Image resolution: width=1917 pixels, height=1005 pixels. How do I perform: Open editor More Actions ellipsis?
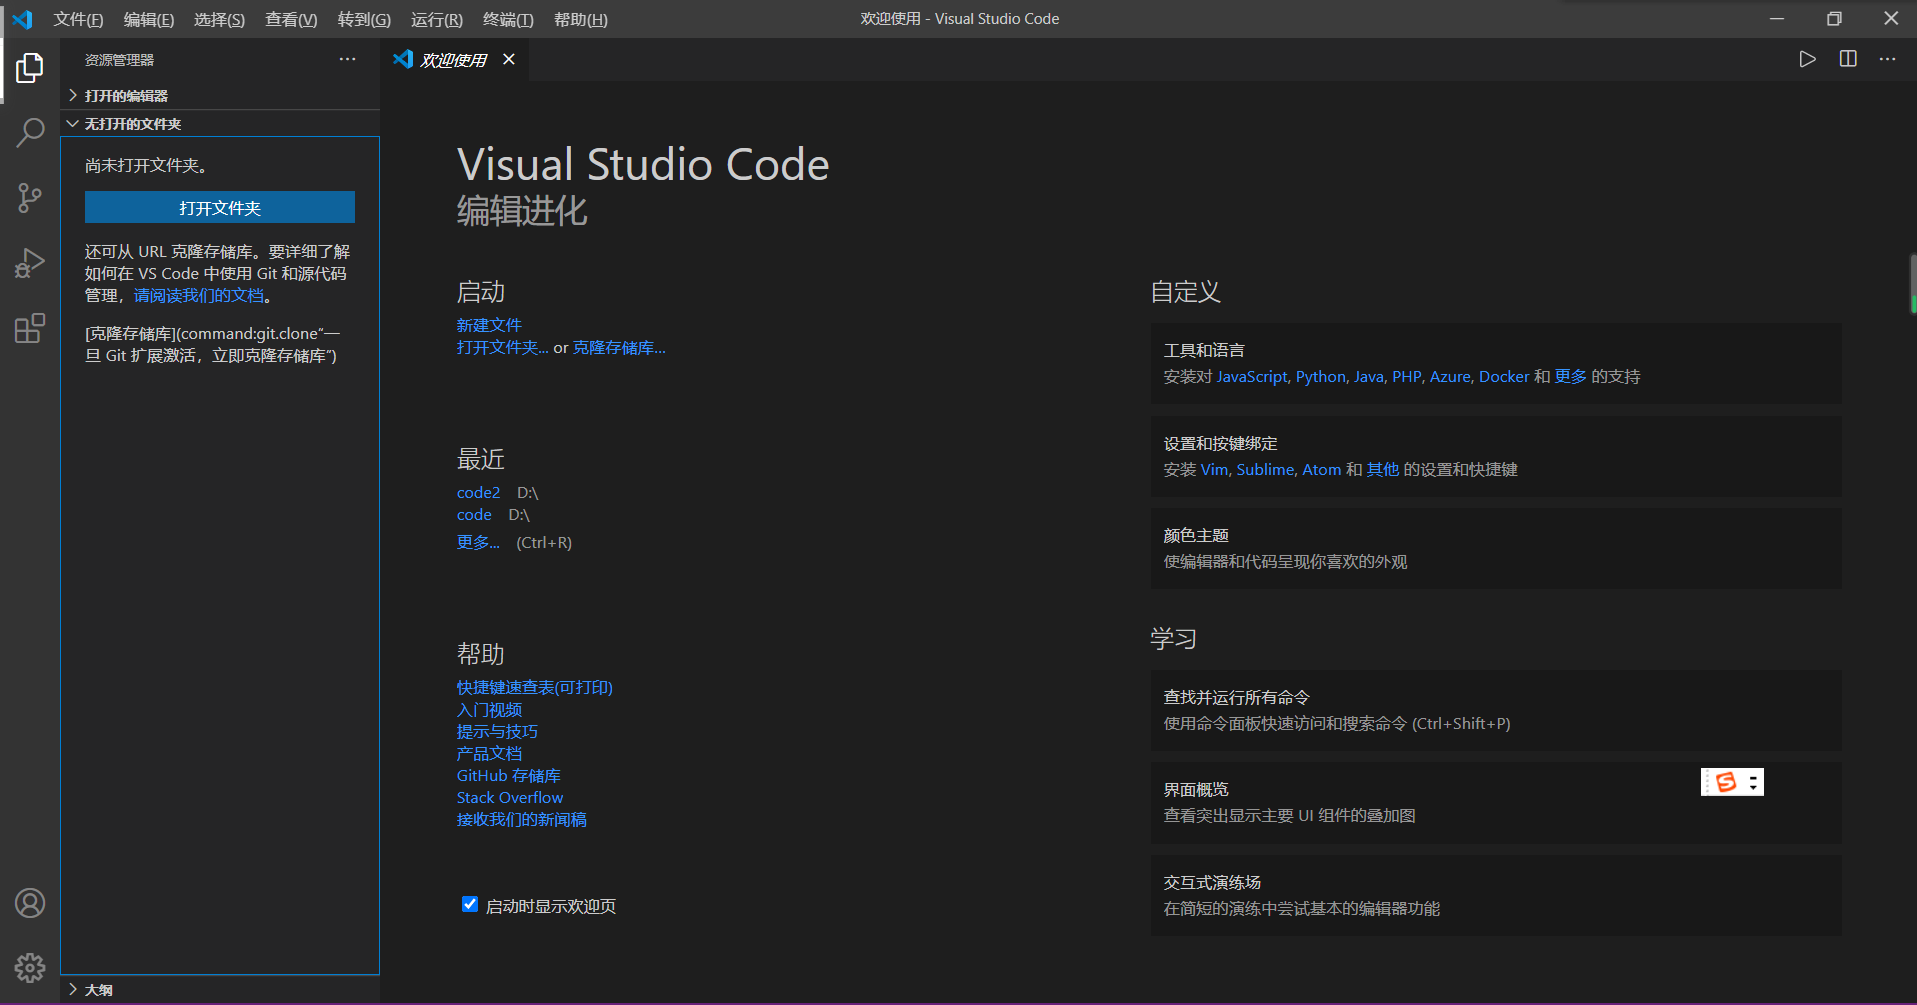1887,59
